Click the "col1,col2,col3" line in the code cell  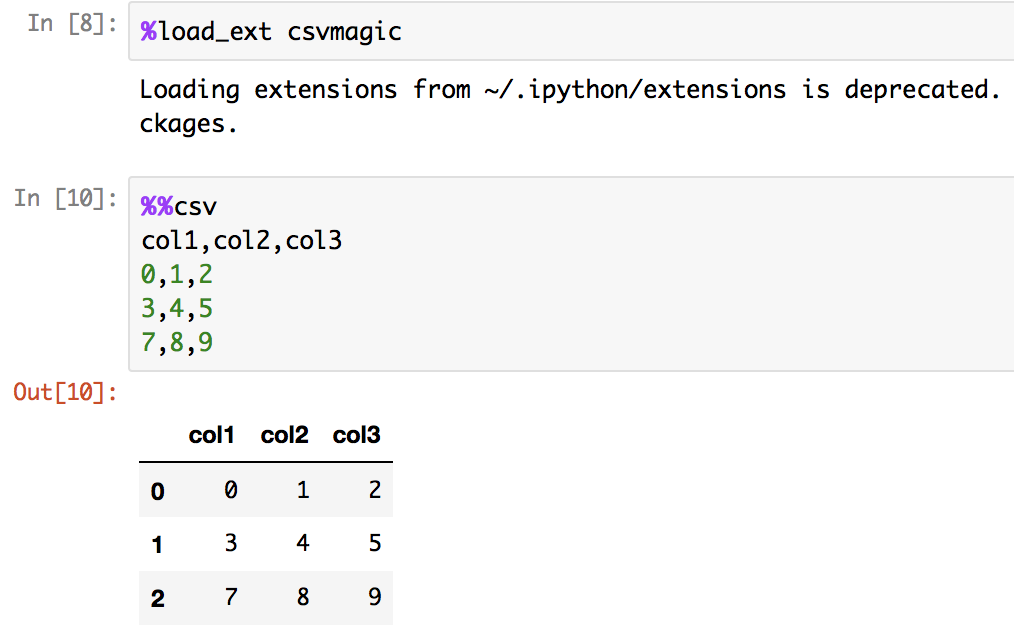pyautogui.click(x=241, y=241)
